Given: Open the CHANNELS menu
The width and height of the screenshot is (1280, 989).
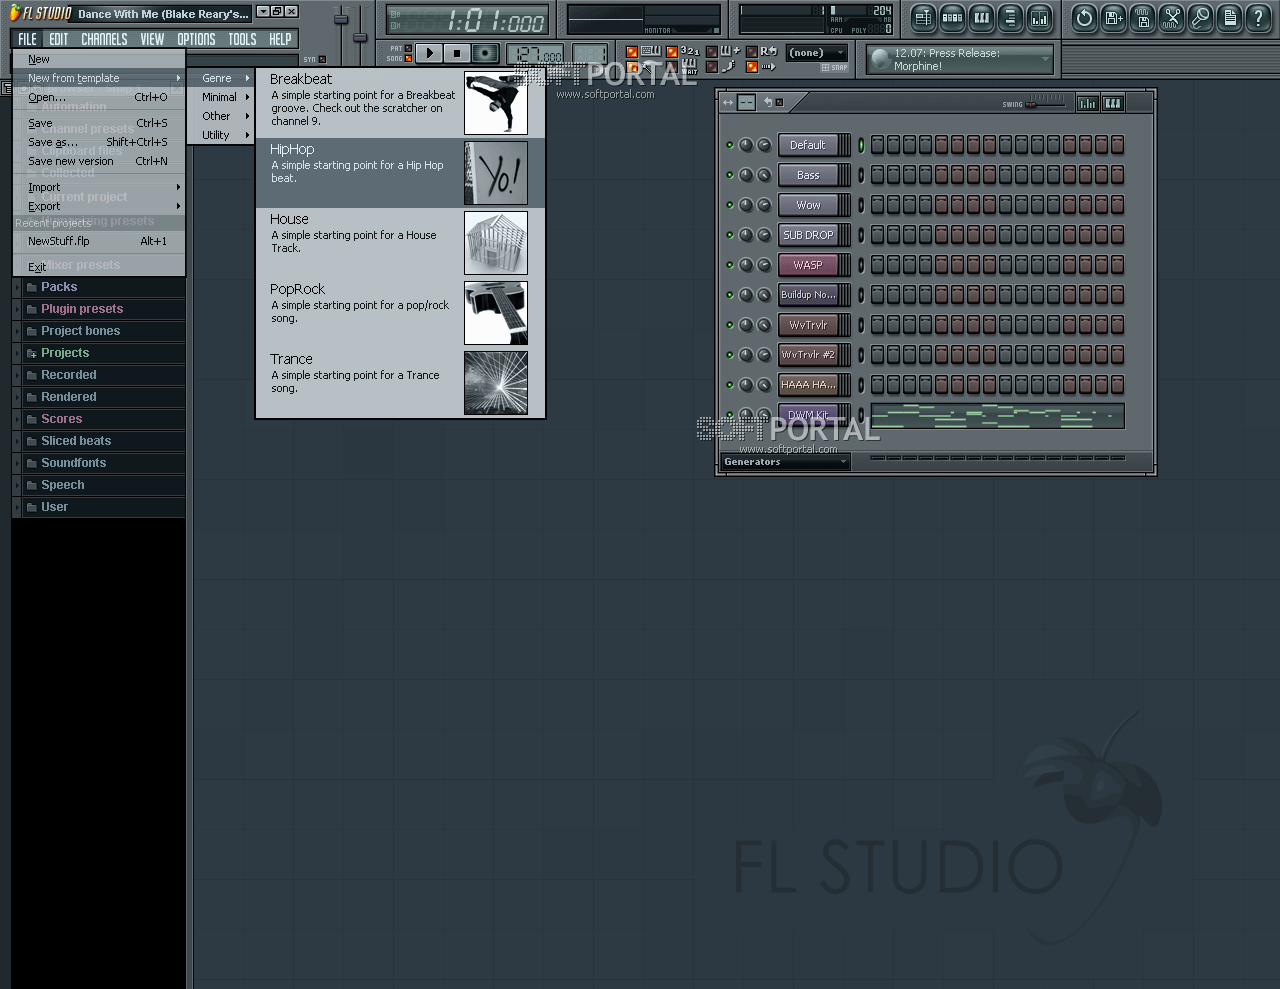Looking at the screenshot, I should coord(104,39).
